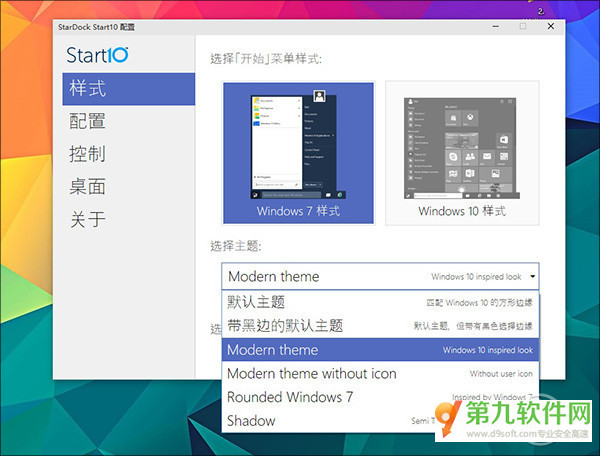Select the Windows 7 样式 thumbnail
The image size is (600, 456).
298,153
